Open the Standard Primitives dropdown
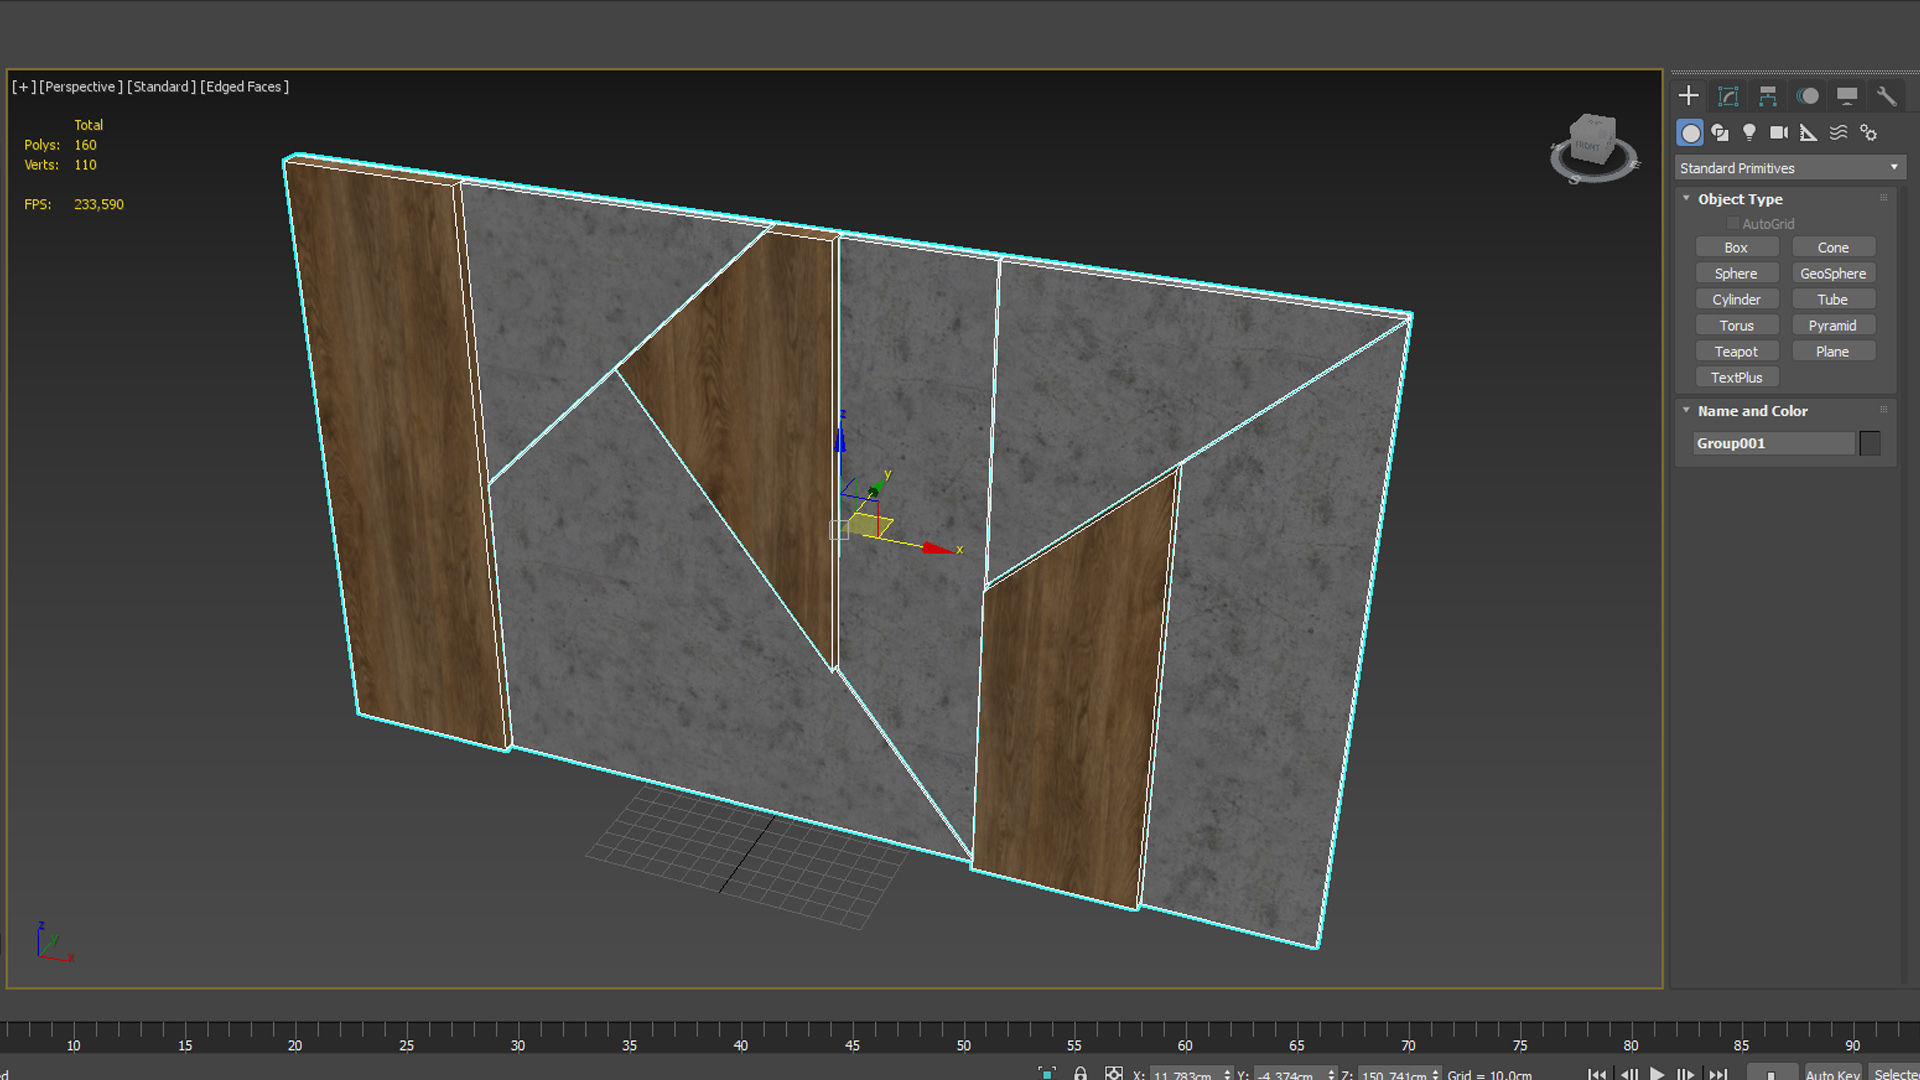The image size is (1920, 1080). (x=1790, y=168)
